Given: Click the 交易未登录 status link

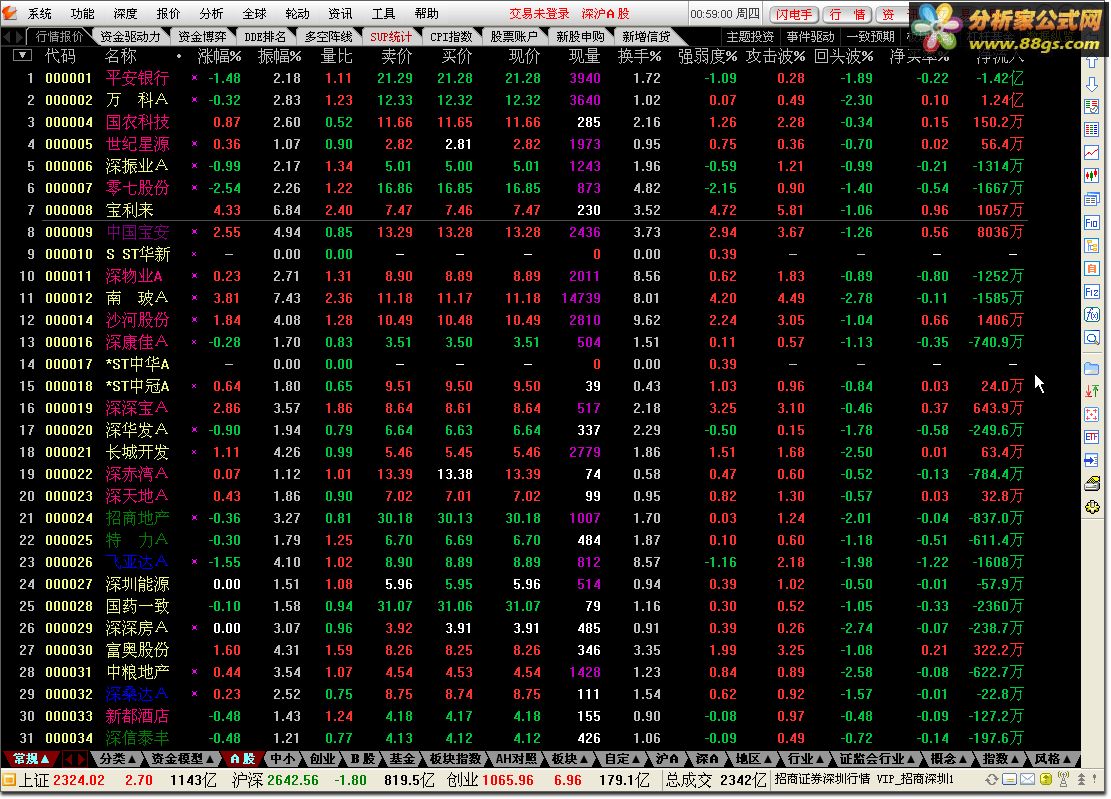Looking at the screenshot, I should (539, 13).
